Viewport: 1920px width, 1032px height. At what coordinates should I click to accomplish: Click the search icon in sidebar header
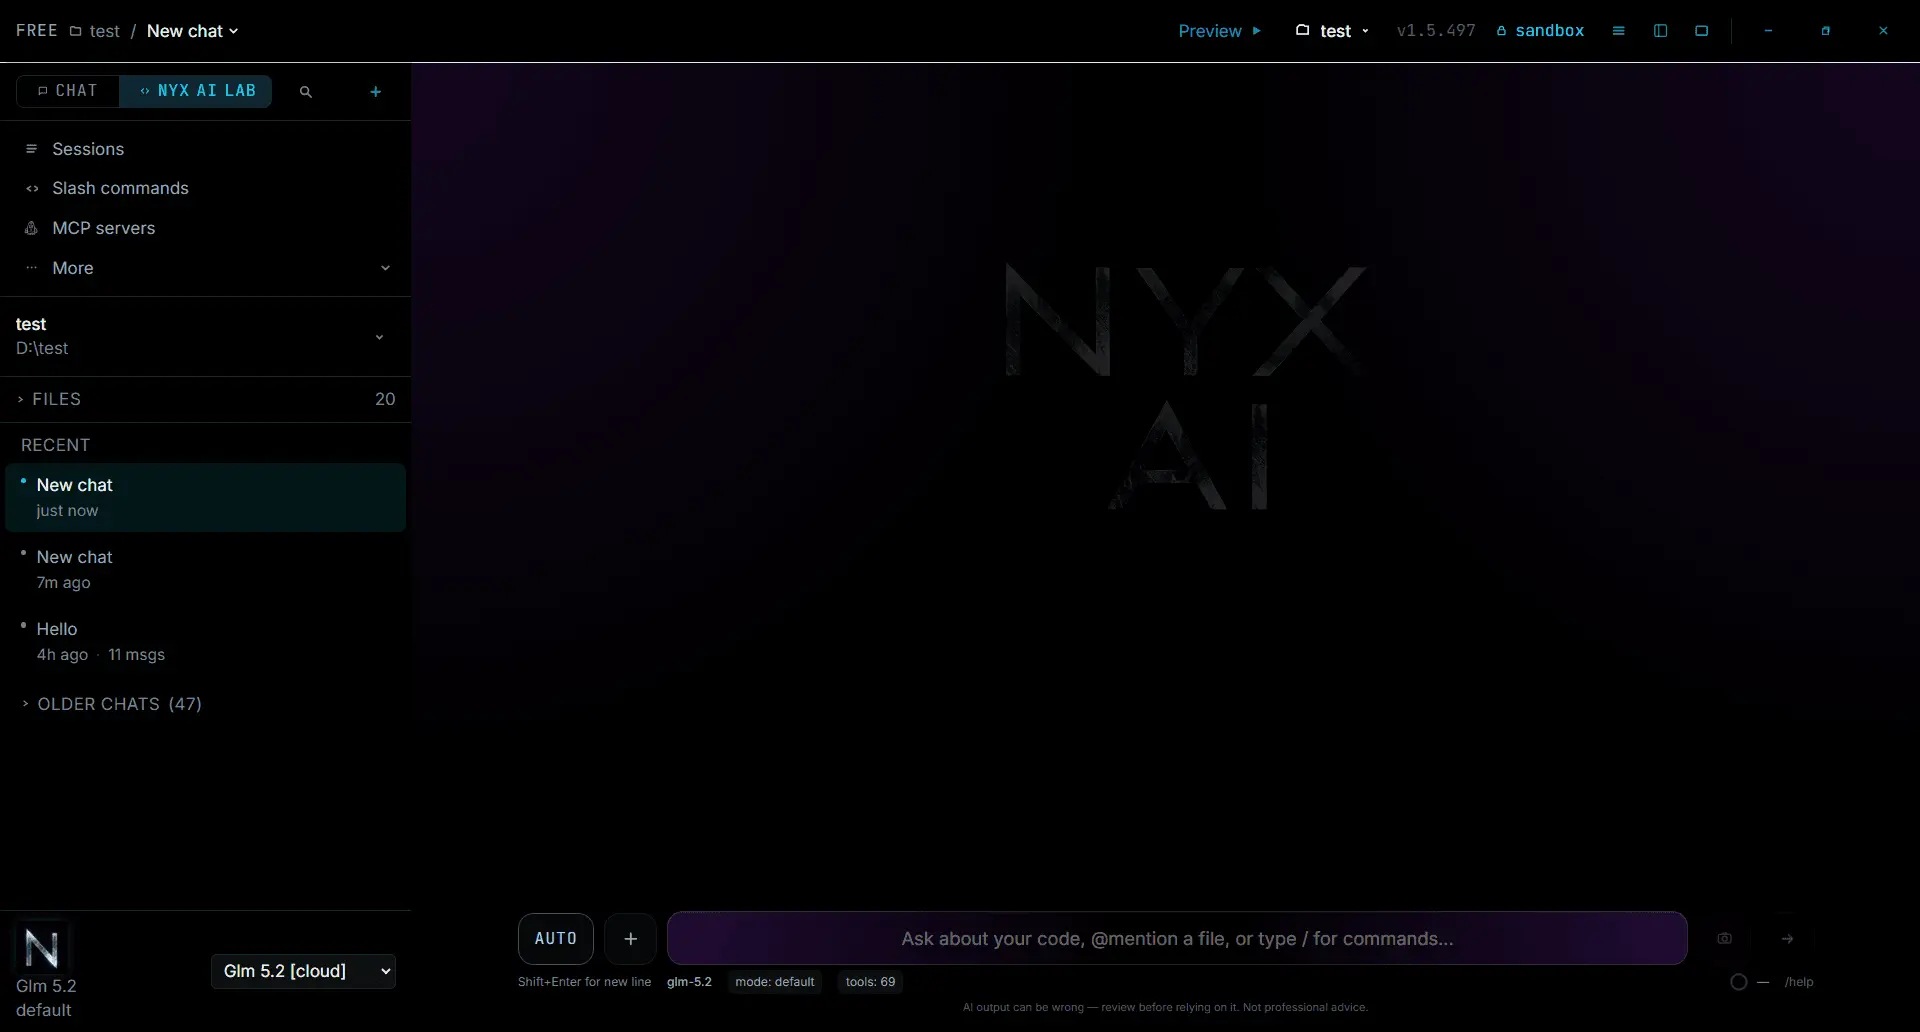pyautogui.click(x=306, y=91)
